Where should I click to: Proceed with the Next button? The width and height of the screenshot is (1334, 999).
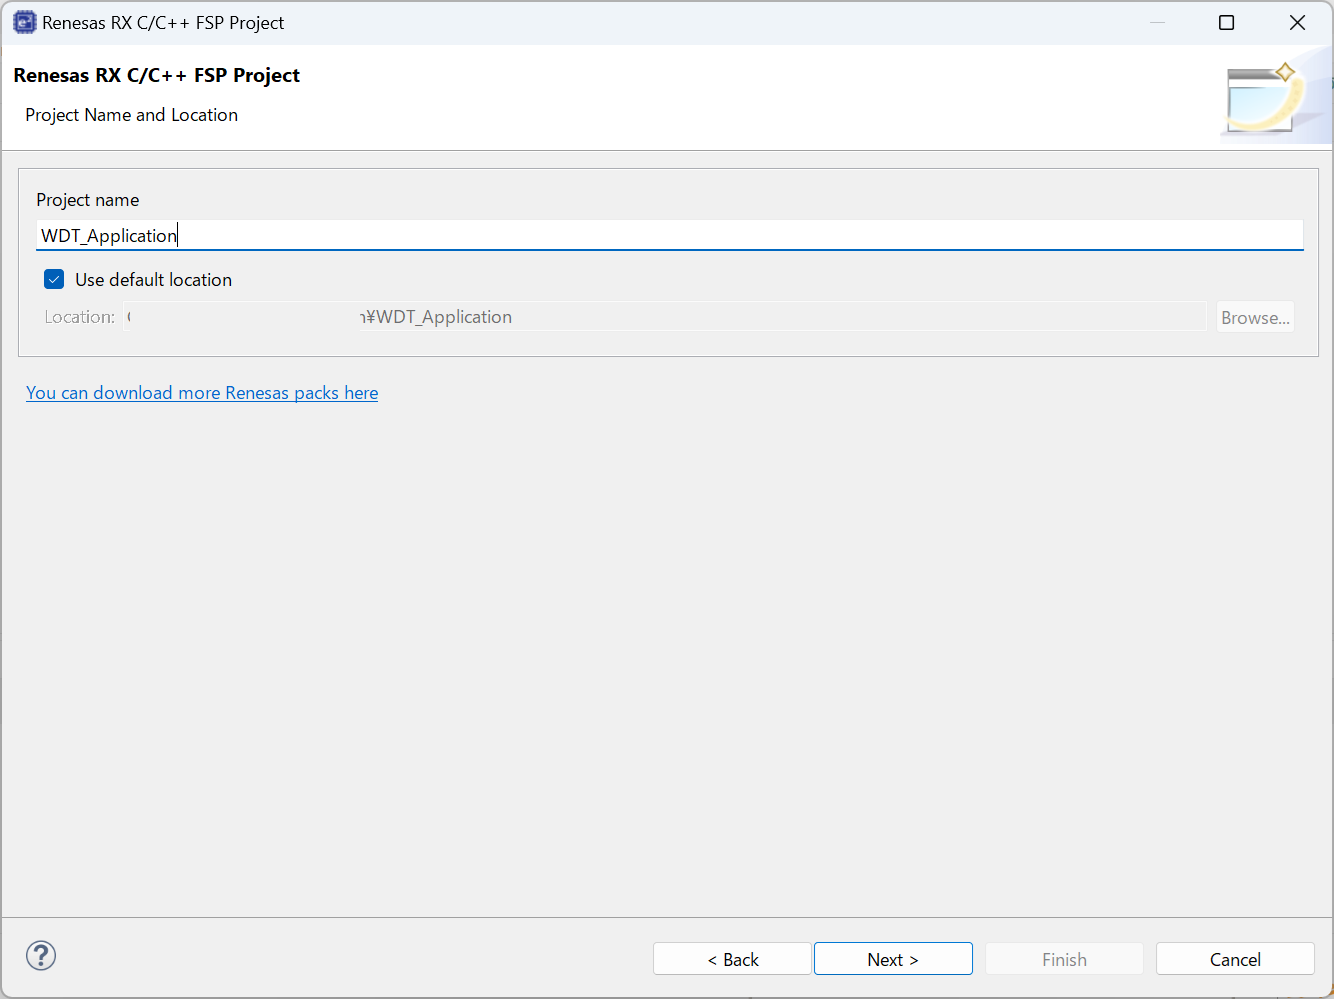(x=893, y=959)
